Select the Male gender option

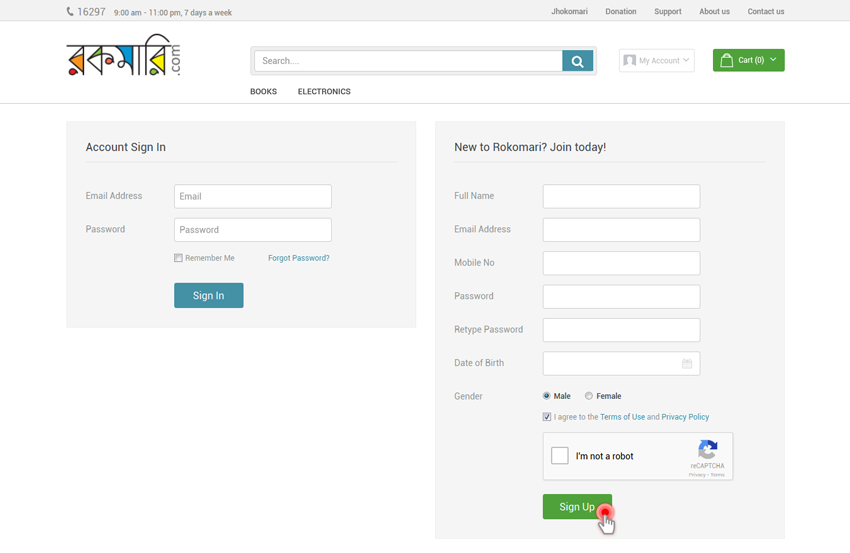(x=547, y=396)
